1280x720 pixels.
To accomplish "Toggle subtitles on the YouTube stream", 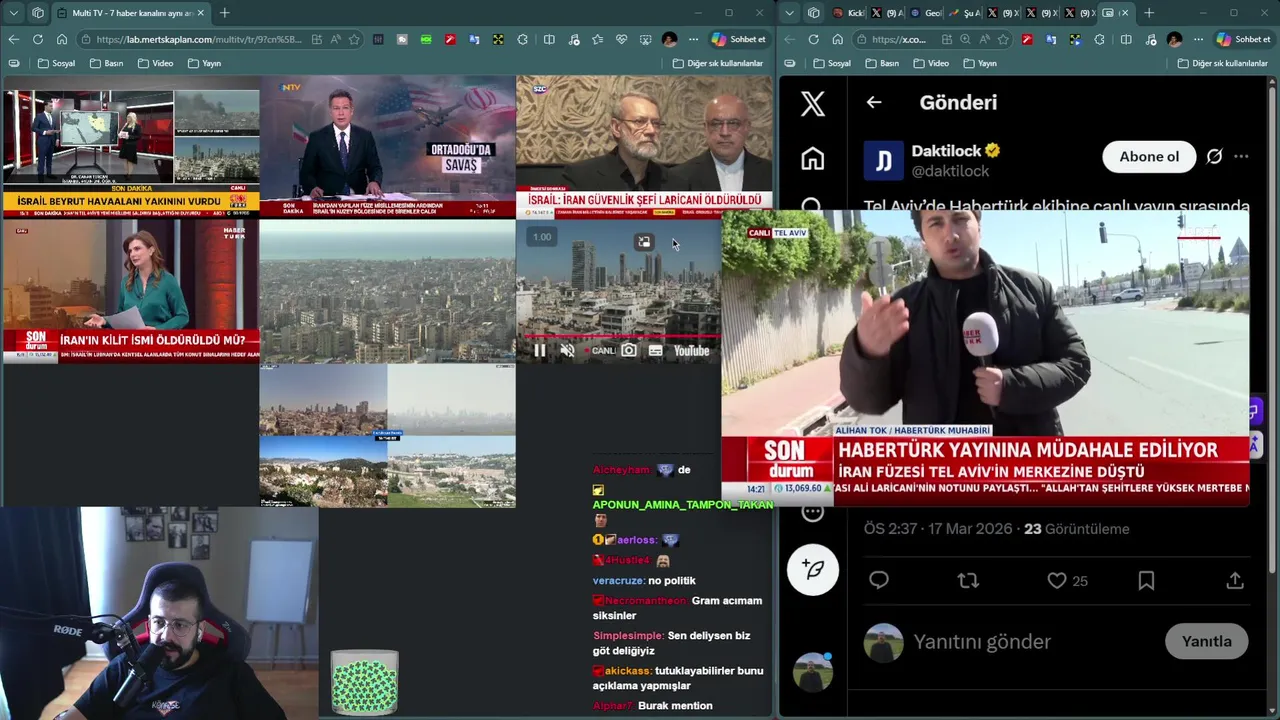I will coord(656,350).
